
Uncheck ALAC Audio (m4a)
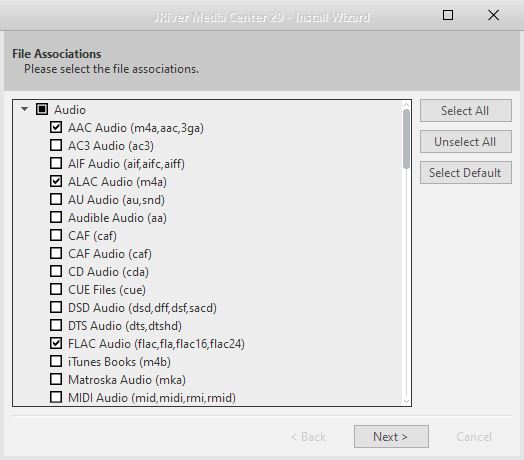56,181
